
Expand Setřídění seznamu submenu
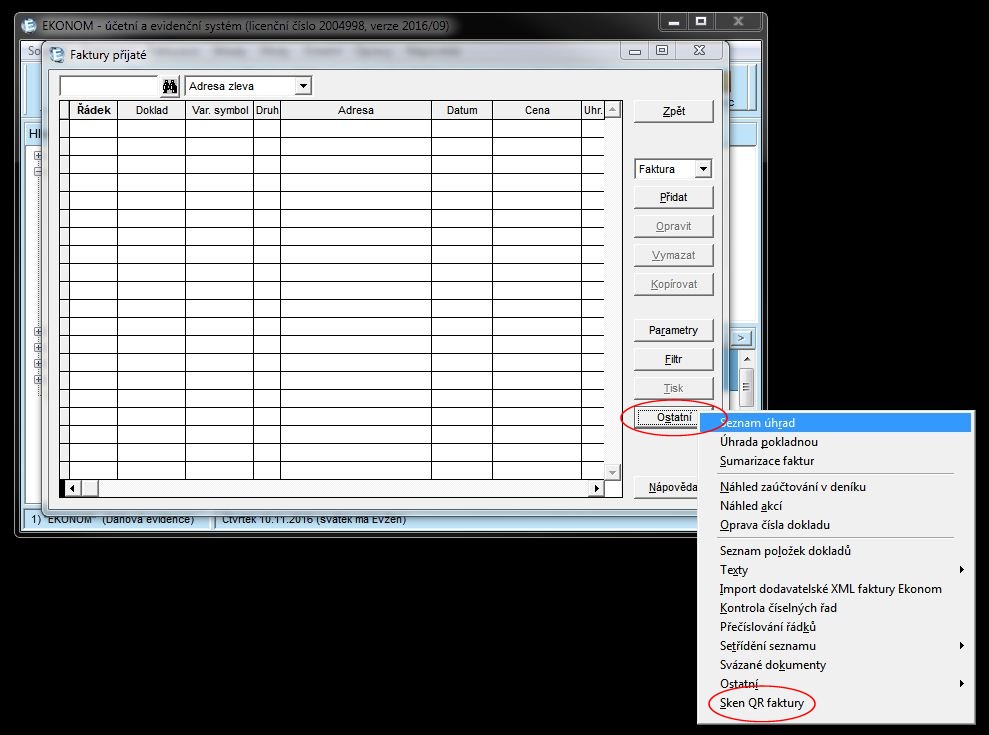point(836,645)
